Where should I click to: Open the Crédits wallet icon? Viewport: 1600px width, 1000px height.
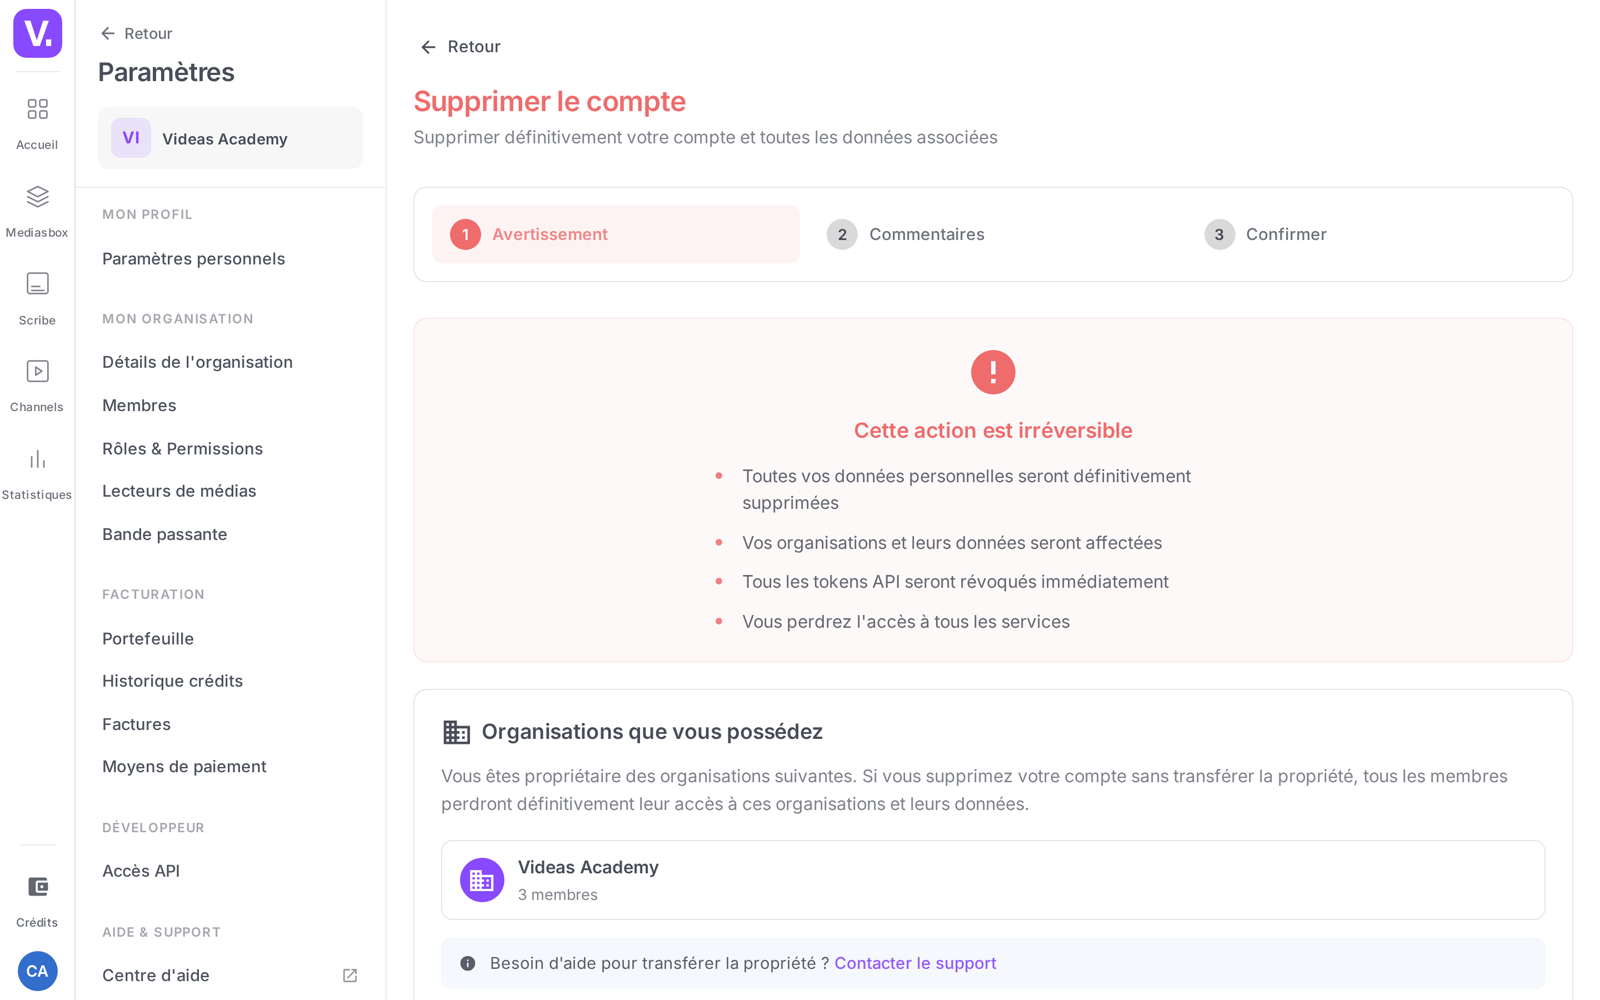tap(37, 887)
